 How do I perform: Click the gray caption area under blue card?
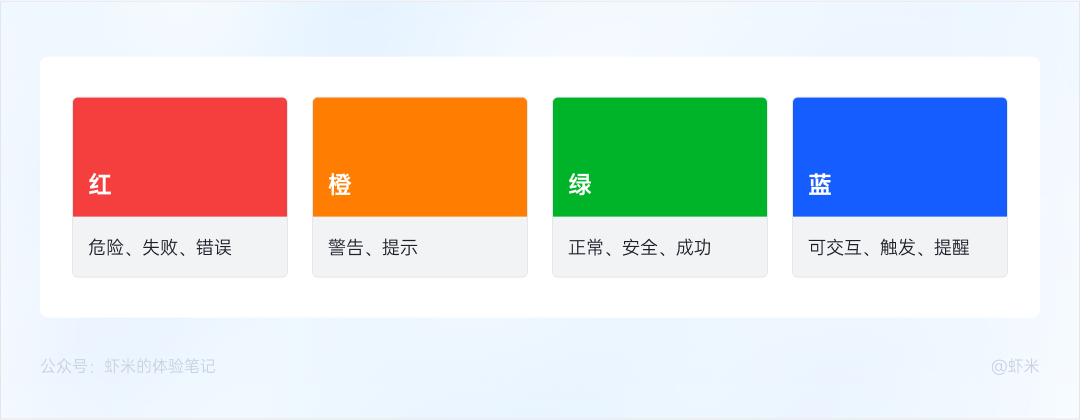pos(900,247)
